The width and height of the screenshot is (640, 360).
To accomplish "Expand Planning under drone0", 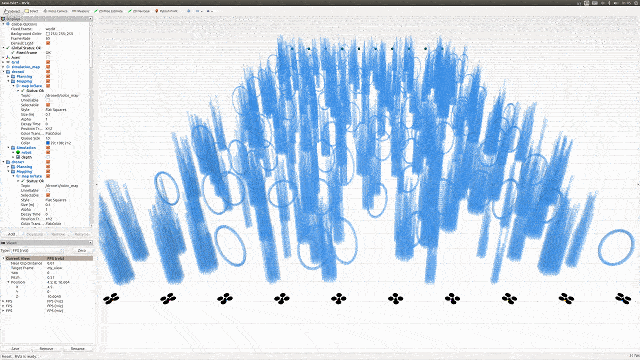I will click(x=8, y=76).
